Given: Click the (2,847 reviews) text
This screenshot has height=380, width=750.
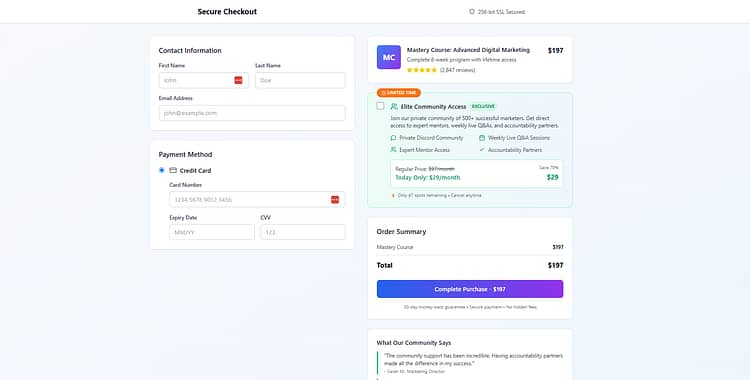Looking at the screenshot, I should (x=458, y=70).
